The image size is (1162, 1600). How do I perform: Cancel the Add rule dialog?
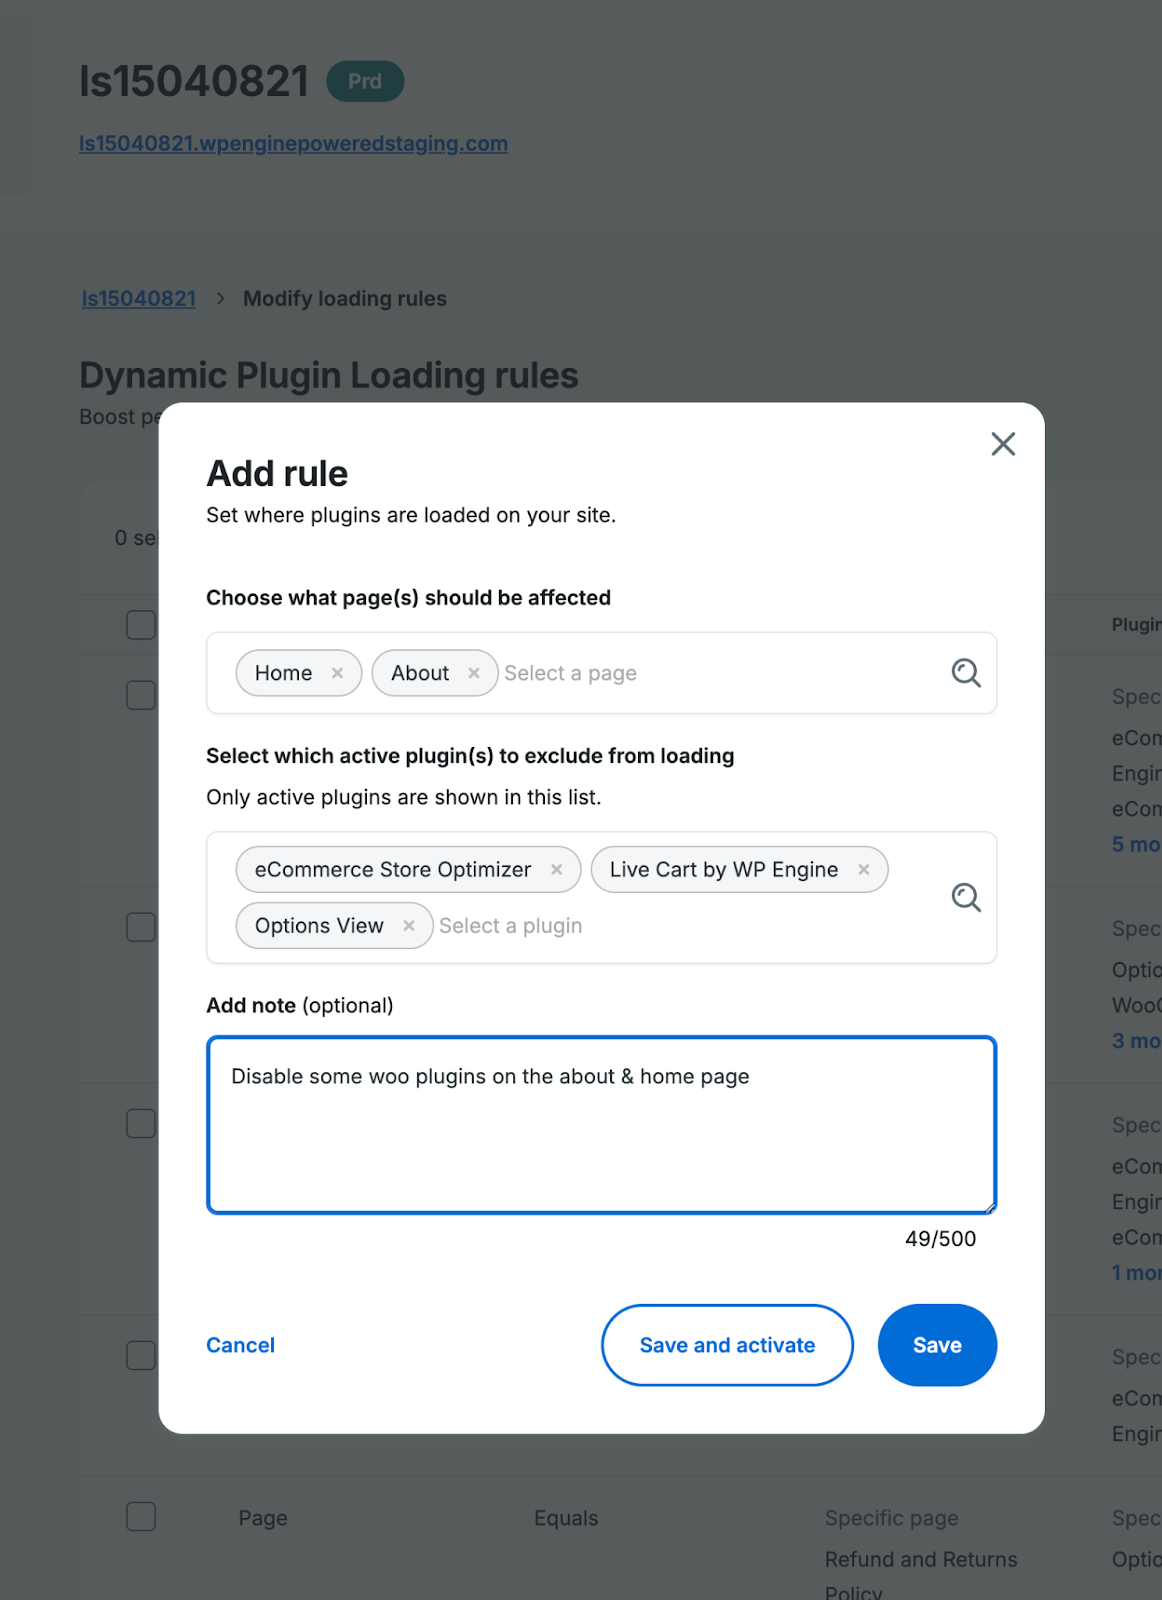(x=240, y=1345)
